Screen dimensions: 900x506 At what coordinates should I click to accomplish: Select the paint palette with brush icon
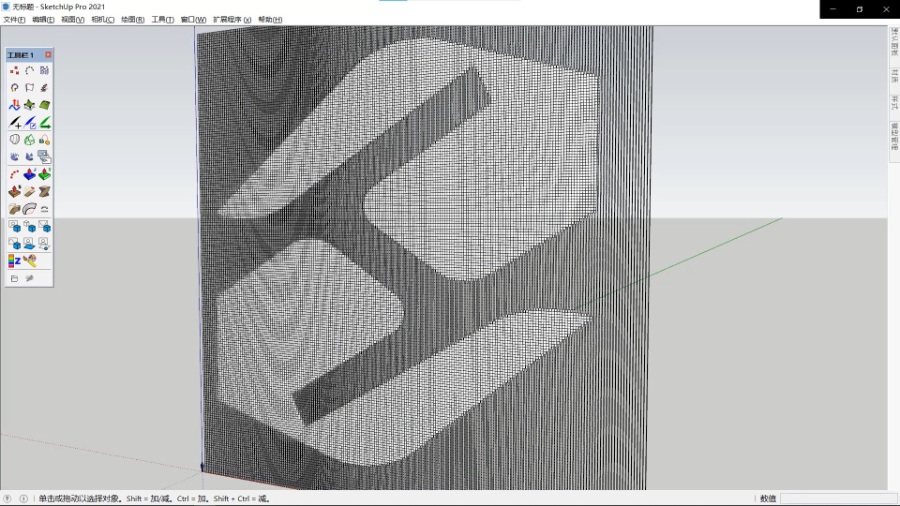tap(29, 261)
